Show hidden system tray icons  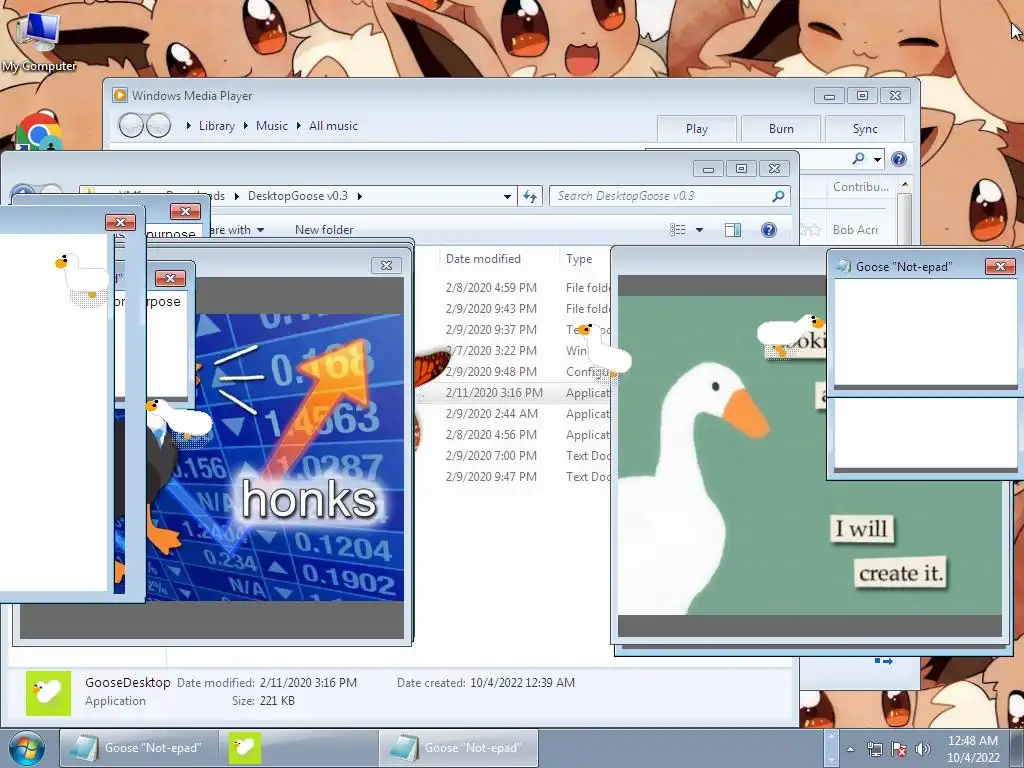[x=850, y=750]
